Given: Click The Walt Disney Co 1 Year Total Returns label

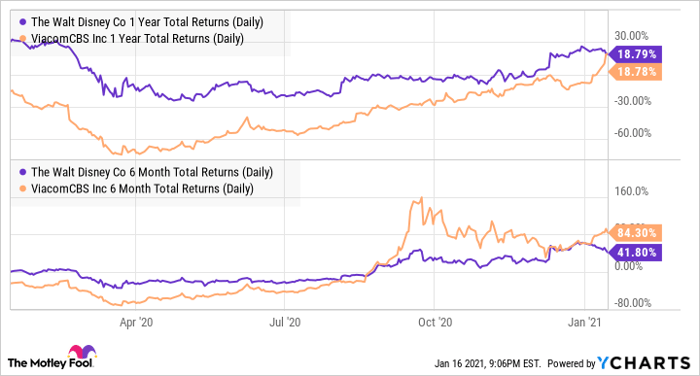Looking at the screenshot, I should point(147,22).
